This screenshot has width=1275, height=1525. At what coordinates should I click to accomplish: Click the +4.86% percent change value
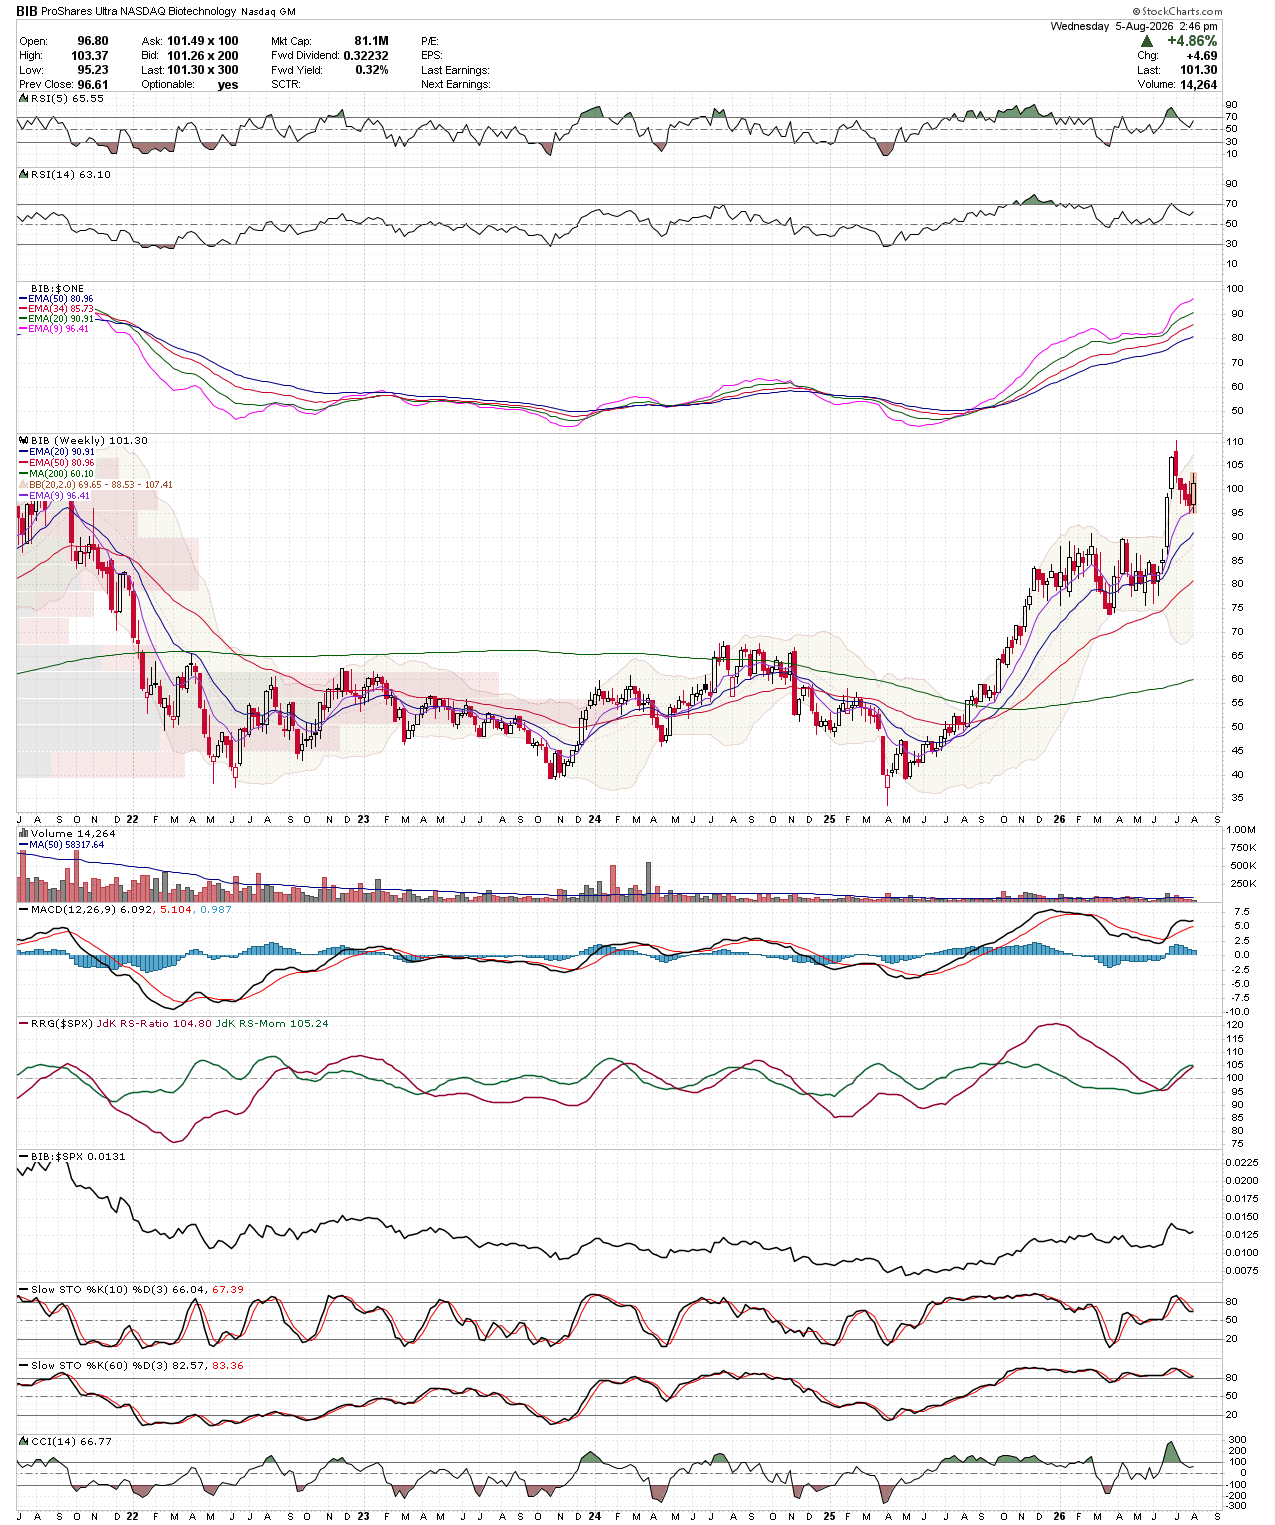coord(1192,41)
